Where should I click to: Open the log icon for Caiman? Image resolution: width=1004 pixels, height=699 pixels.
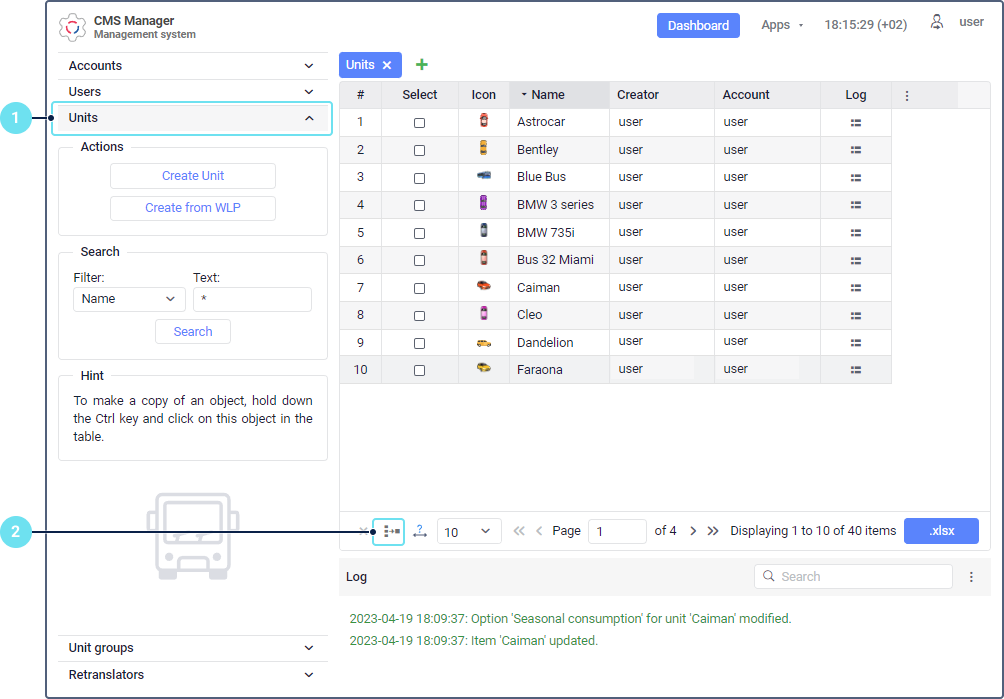(855, 288)
